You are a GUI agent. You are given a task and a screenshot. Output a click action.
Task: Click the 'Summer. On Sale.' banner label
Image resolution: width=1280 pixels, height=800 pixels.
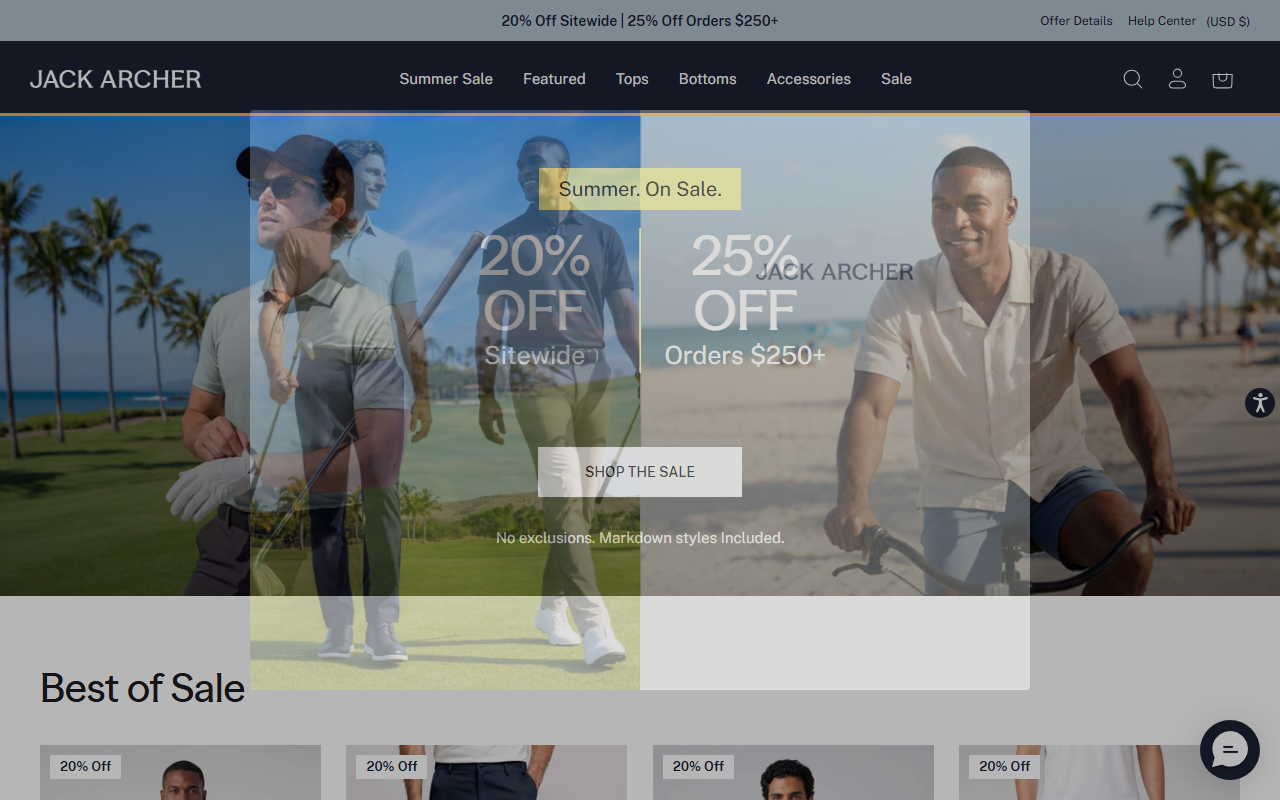coord(640,189)
